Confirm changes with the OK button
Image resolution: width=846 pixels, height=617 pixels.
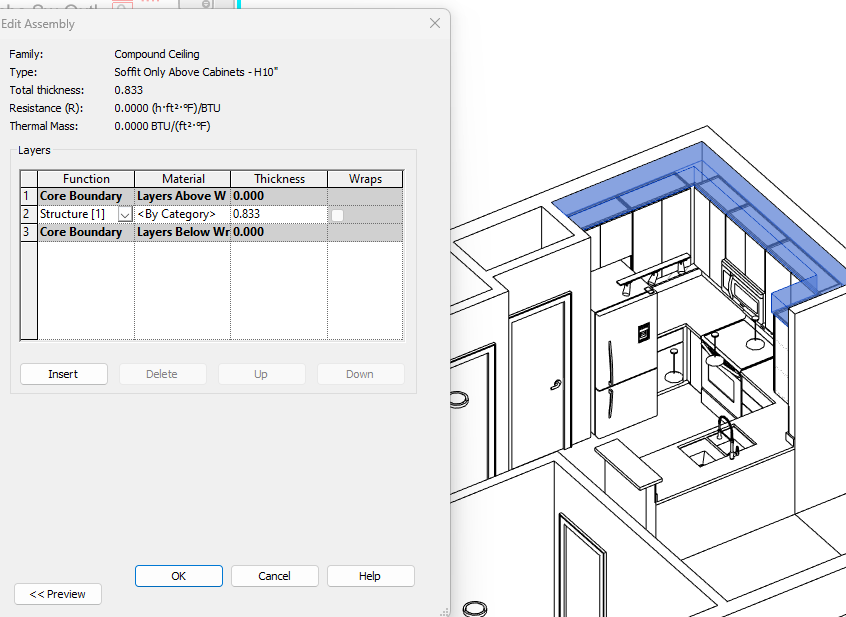[178, 575]
